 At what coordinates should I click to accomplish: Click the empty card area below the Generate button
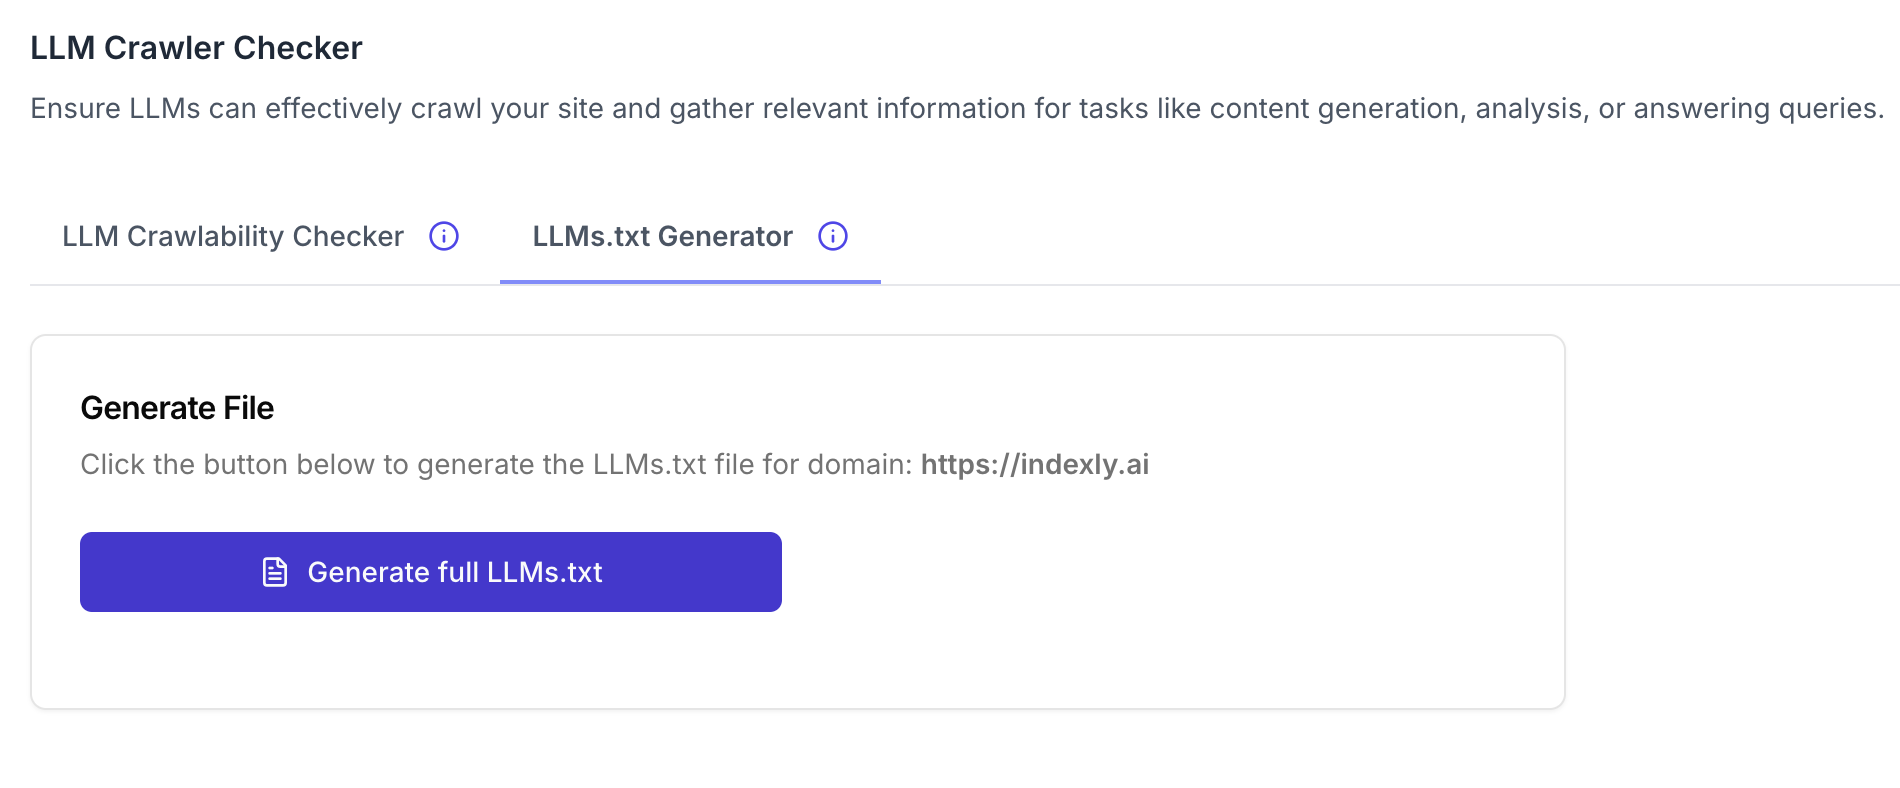click(430, 660)
